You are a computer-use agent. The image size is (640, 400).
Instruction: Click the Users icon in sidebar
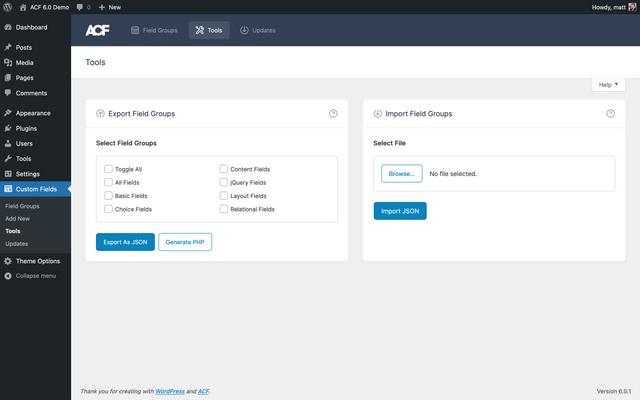pyautogui.click(x=8, y=143)
